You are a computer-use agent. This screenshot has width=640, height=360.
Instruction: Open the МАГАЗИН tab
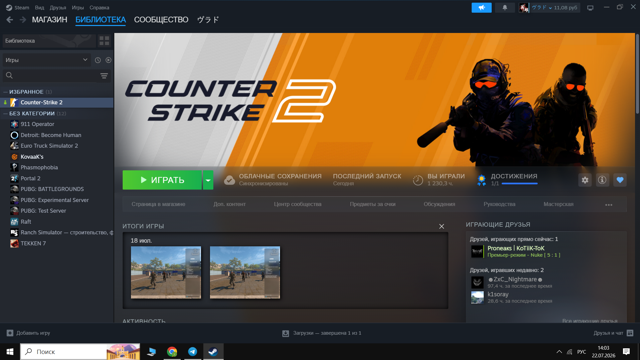[49, 20]
